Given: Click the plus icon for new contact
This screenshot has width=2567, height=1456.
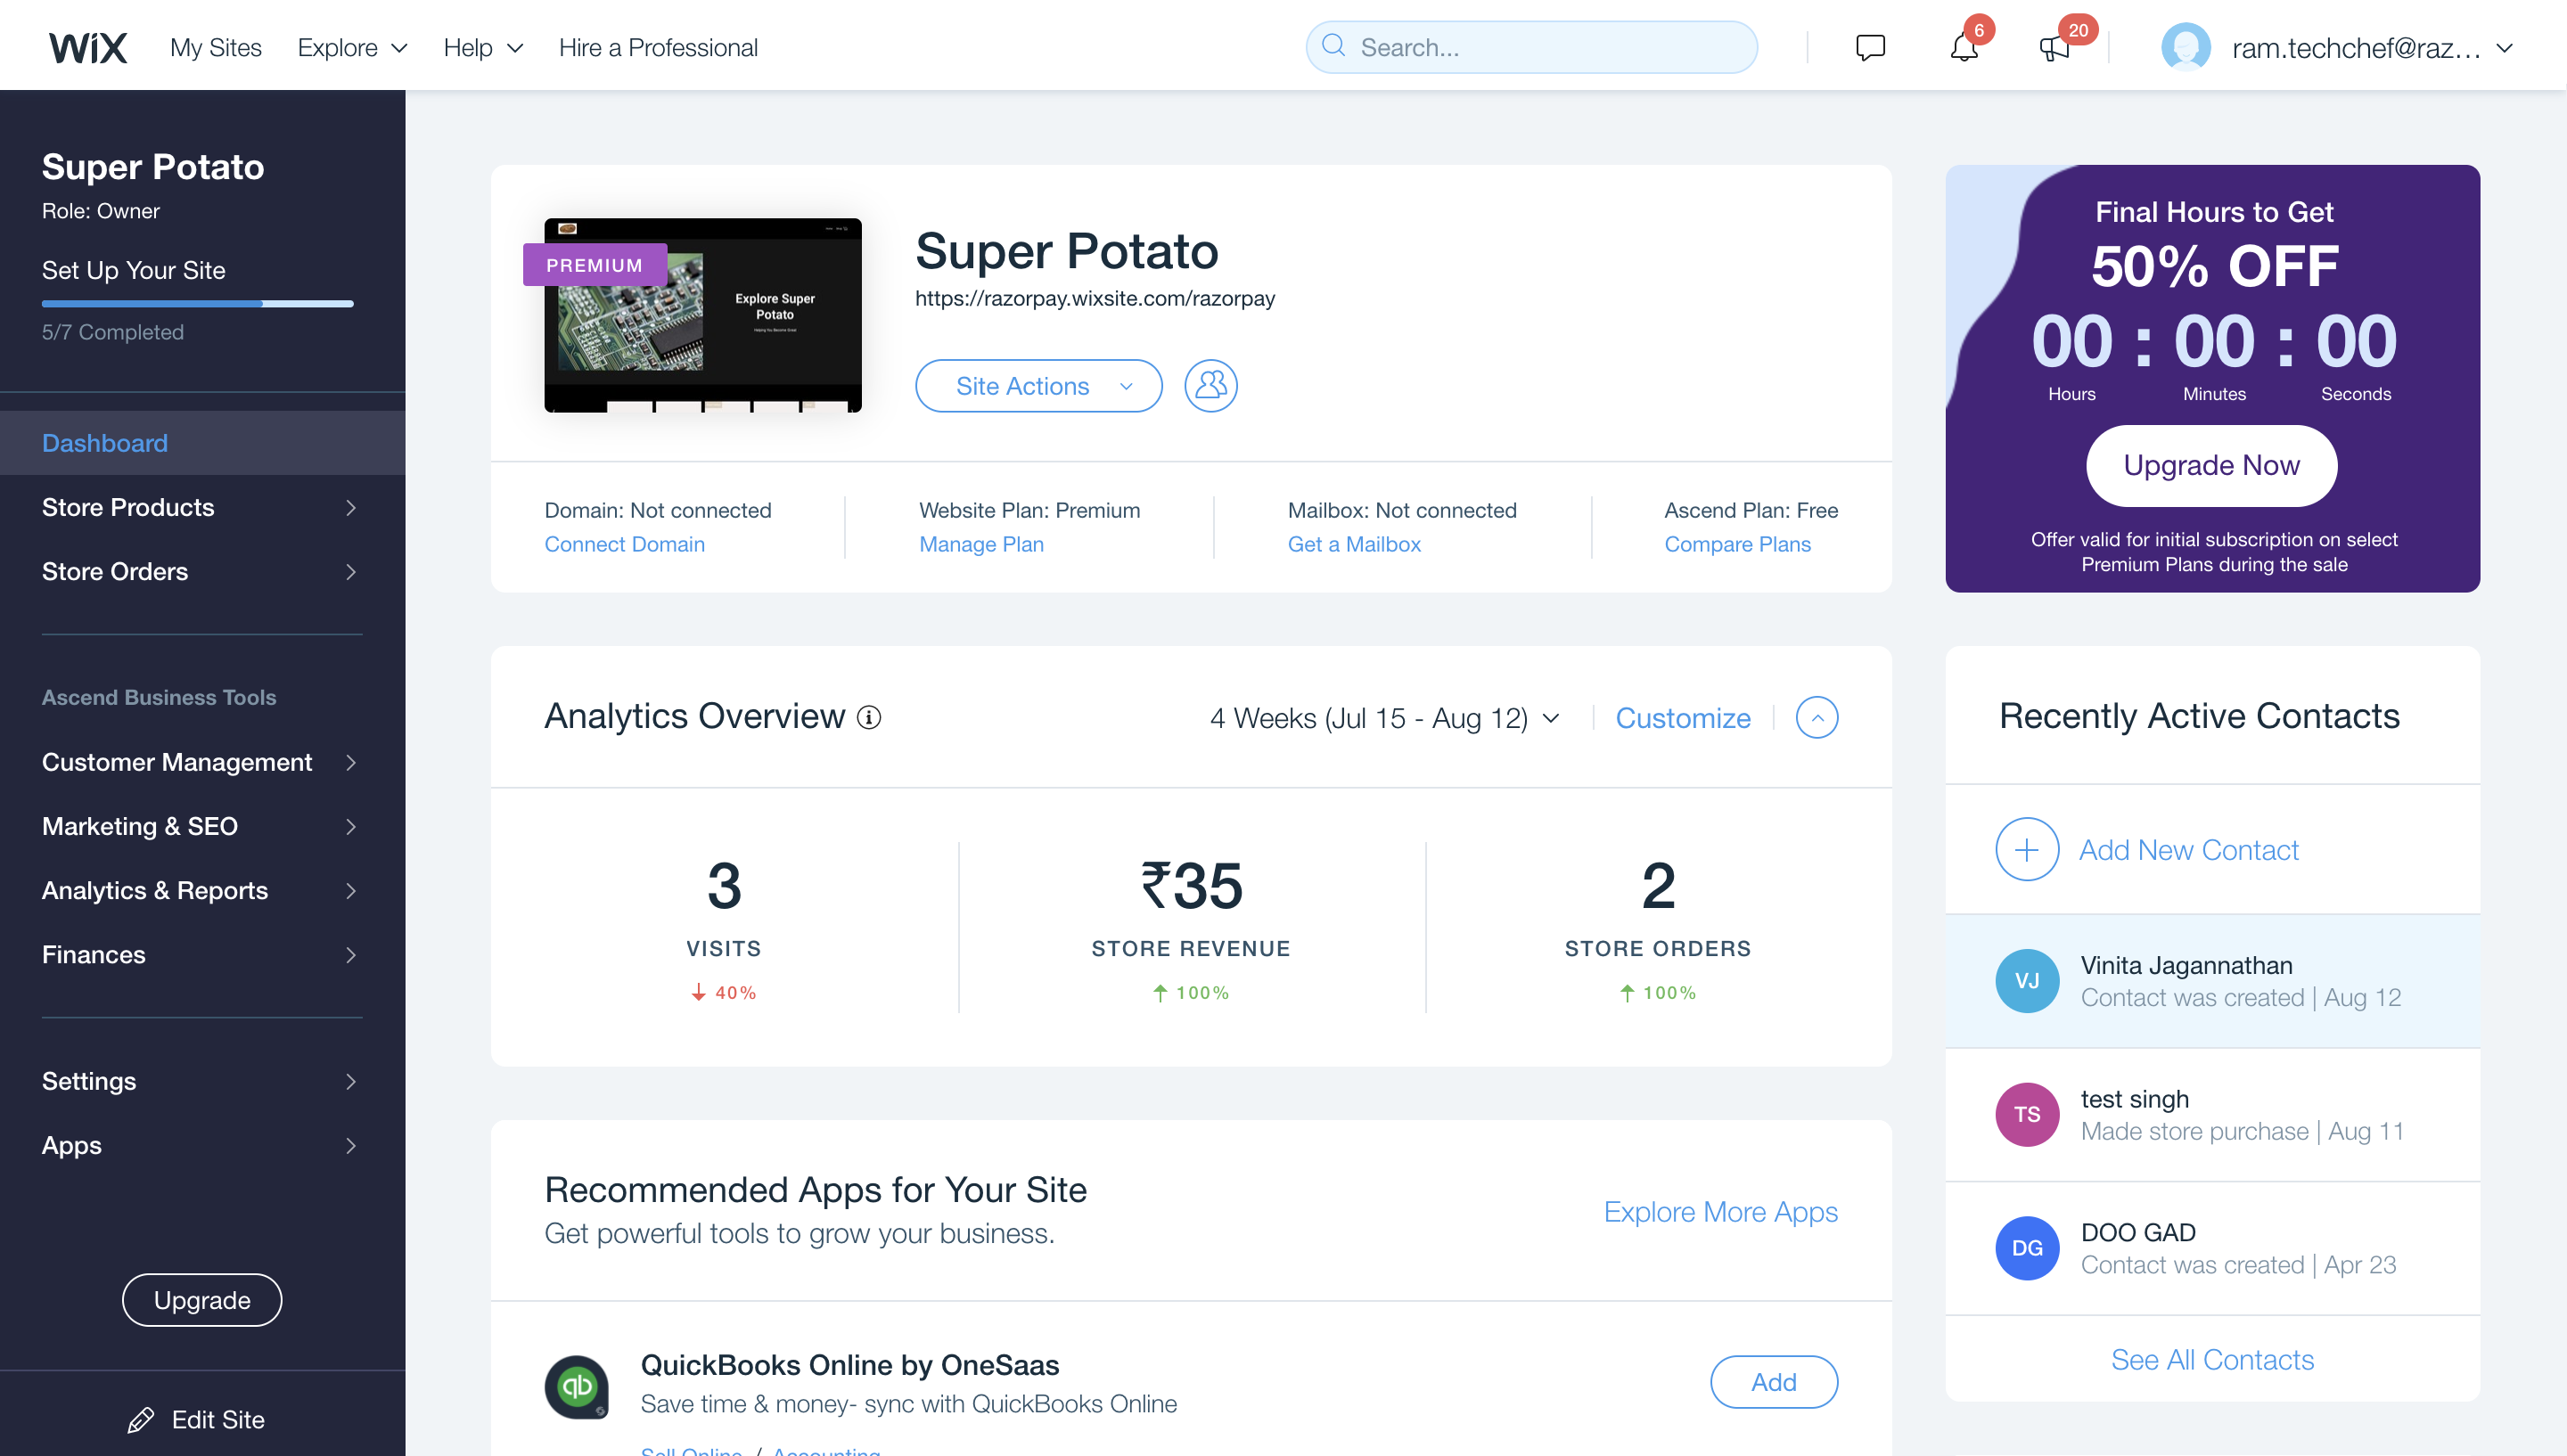Looking at the screenshot, I should (2027, 849).
